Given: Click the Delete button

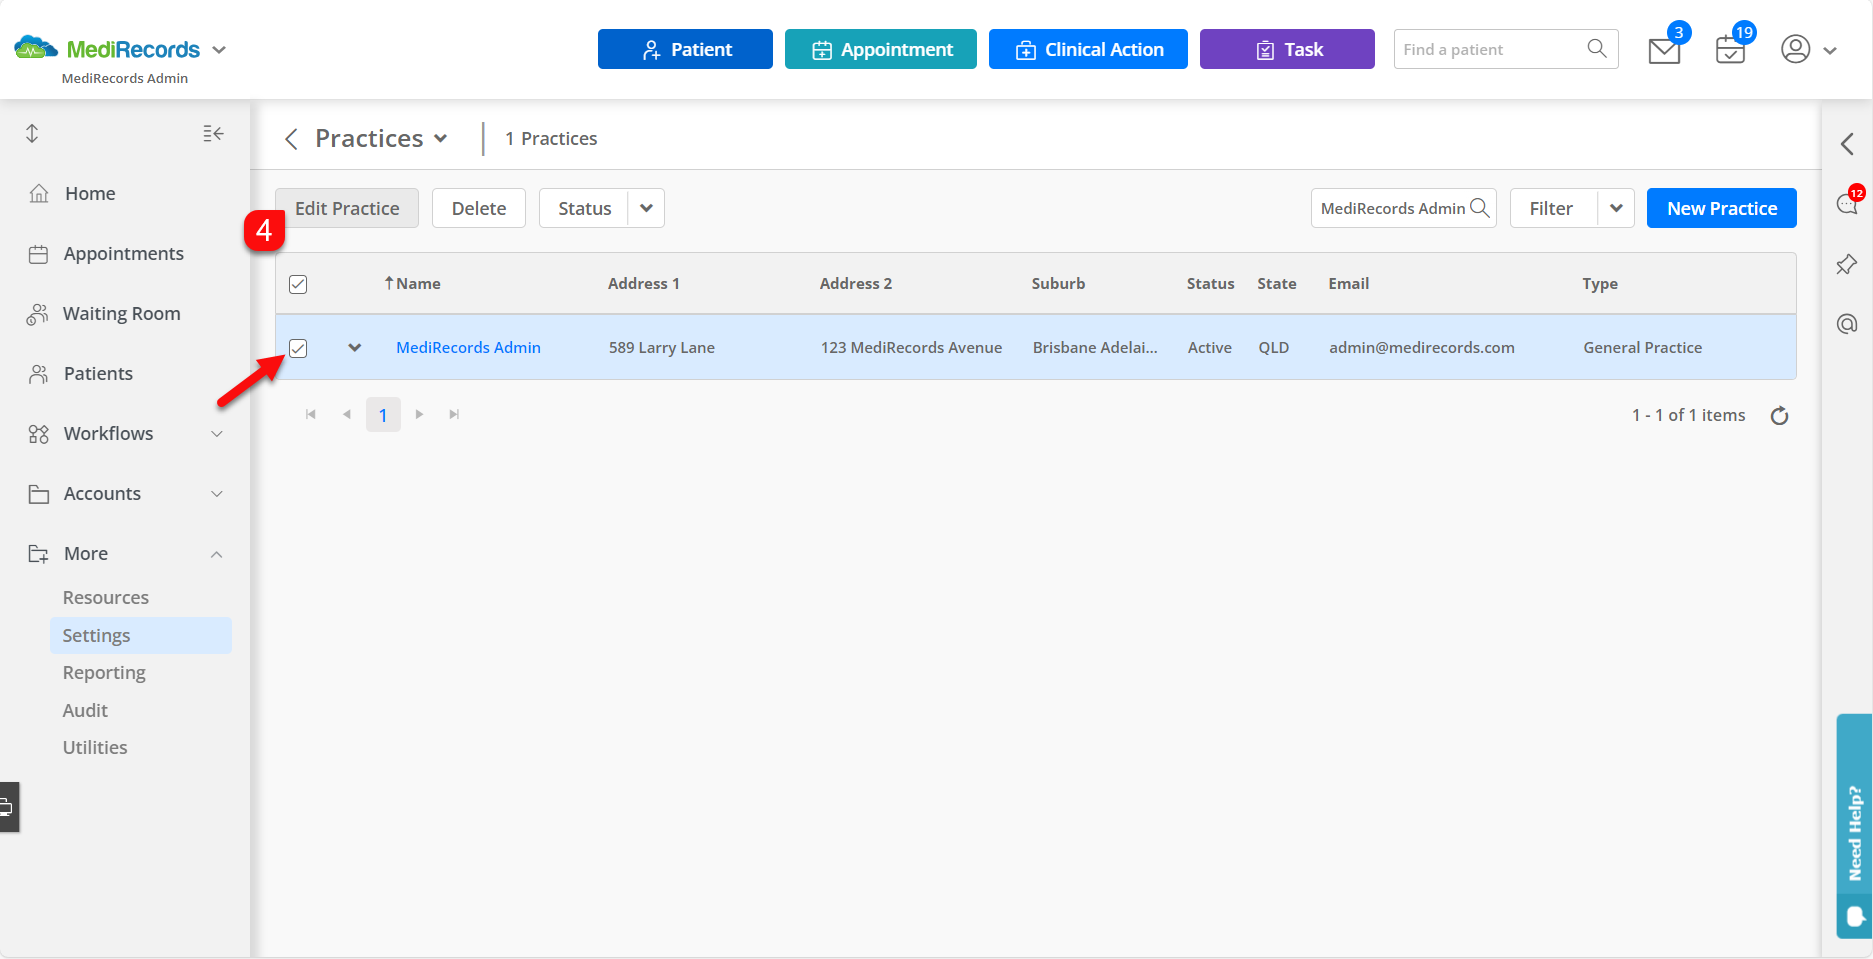Looking at the screenshot, I should pyautogui.click(x=479, y=208).
